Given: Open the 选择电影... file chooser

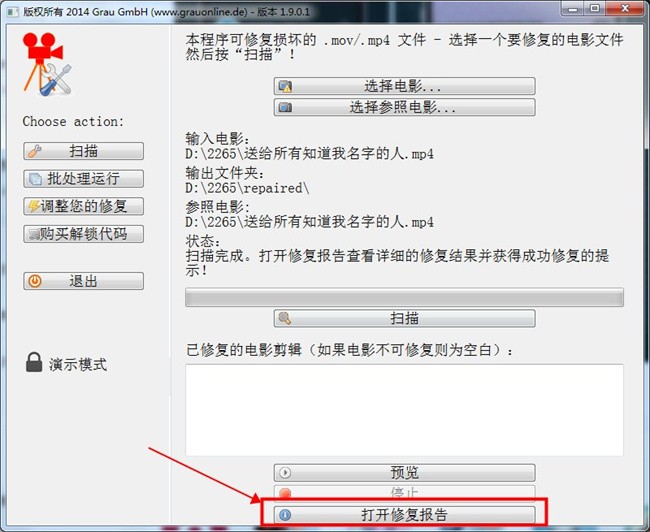Looking at the screenshot, I should pos(404,86).
